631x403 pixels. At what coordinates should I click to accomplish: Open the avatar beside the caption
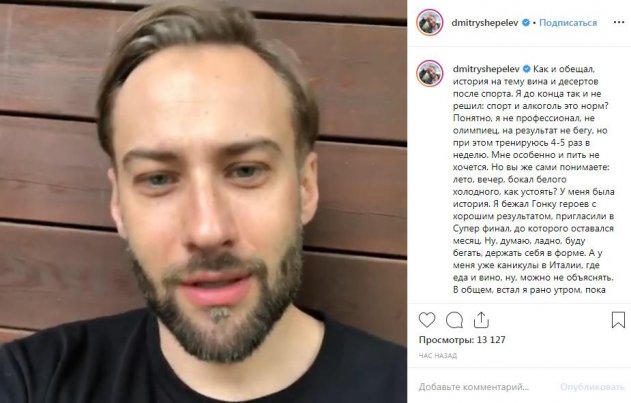point(430,73)
